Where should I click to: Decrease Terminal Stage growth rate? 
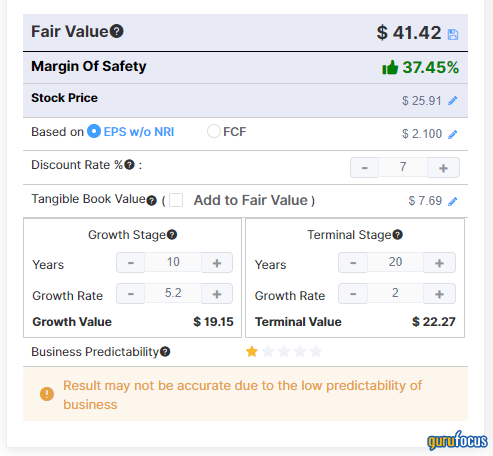point(353,294)
